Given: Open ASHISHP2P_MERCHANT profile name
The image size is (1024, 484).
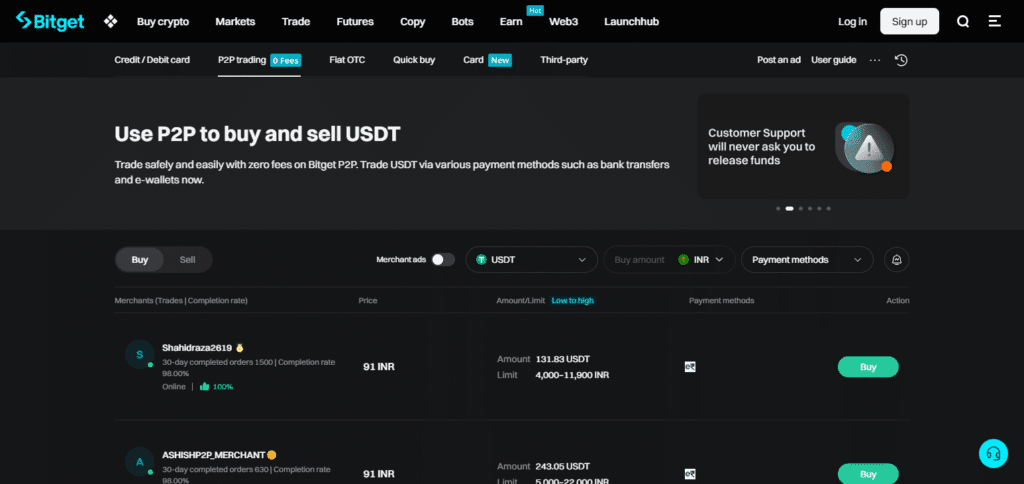Looking at the screenshot, I should [214, 455].
